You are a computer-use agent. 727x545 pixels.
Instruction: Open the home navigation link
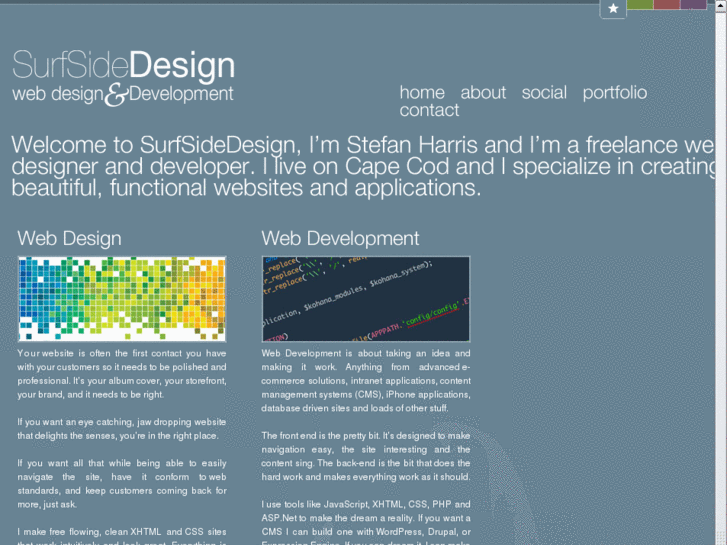click(422, 92)
